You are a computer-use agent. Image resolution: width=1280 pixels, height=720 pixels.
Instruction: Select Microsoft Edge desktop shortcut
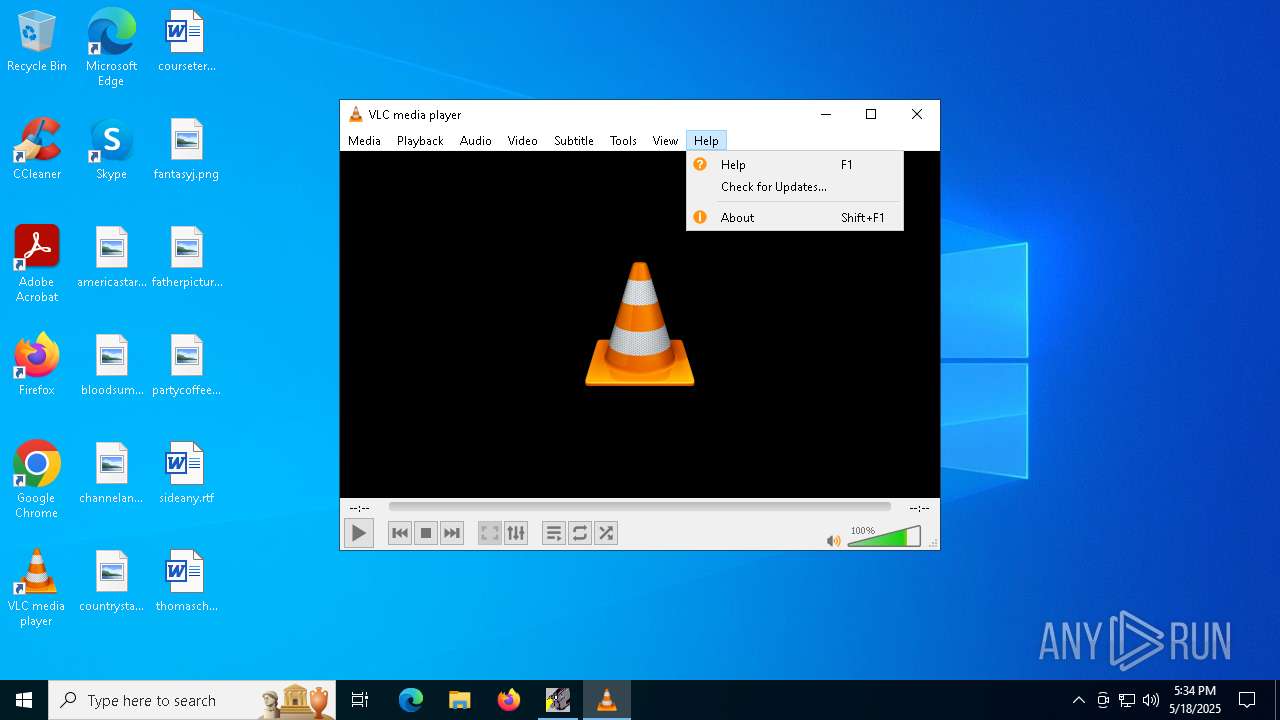click(111, 48)
